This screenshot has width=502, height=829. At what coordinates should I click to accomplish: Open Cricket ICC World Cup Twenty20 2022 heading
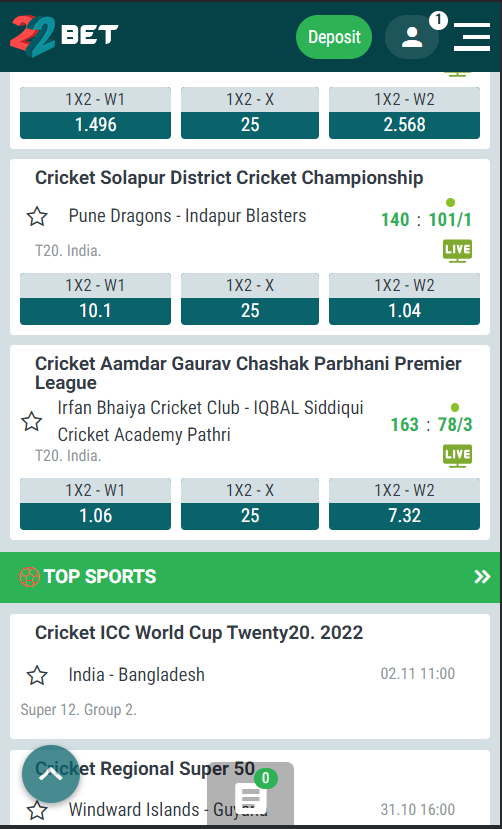(x=199, y=633)
